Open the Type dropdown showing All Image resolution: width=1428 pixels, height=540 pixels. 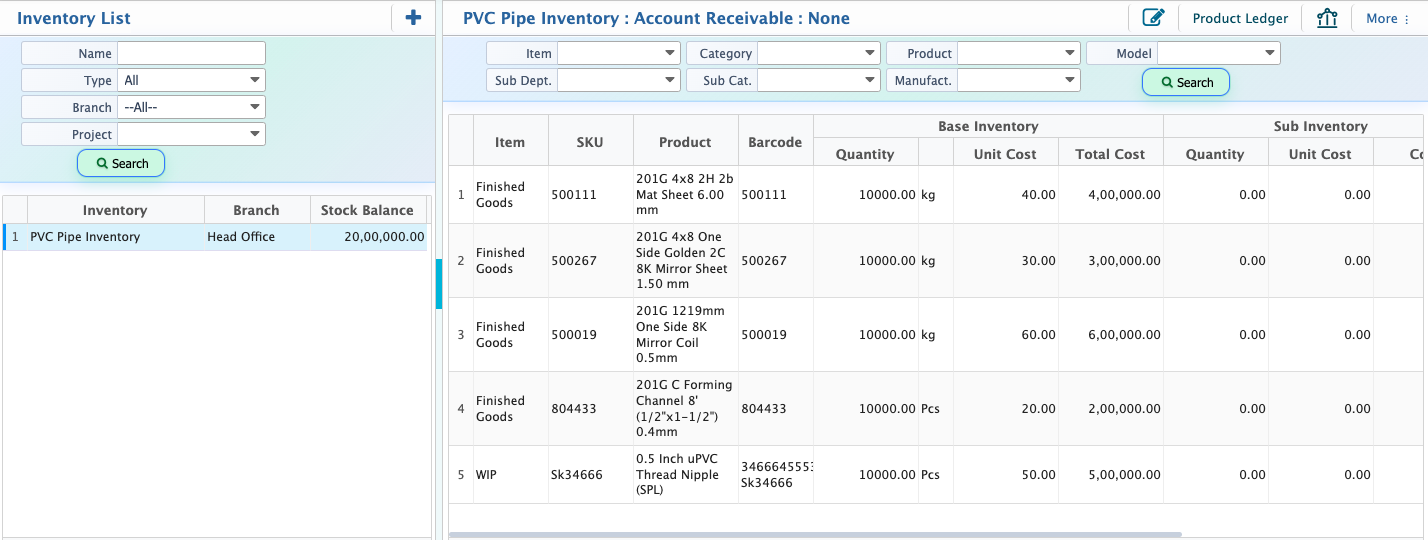click(191, 80)
